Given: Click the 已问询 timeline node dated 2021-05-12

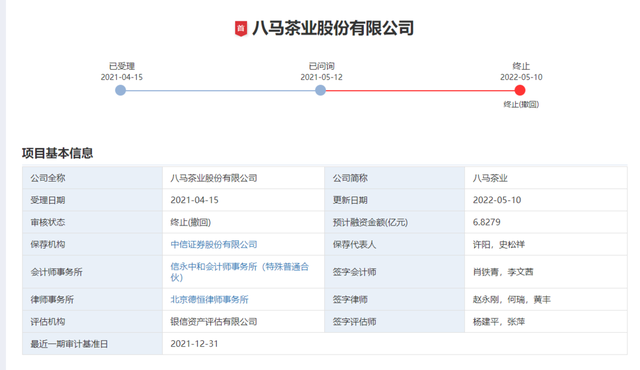Looking at the screenshot, I should (320, 90).
